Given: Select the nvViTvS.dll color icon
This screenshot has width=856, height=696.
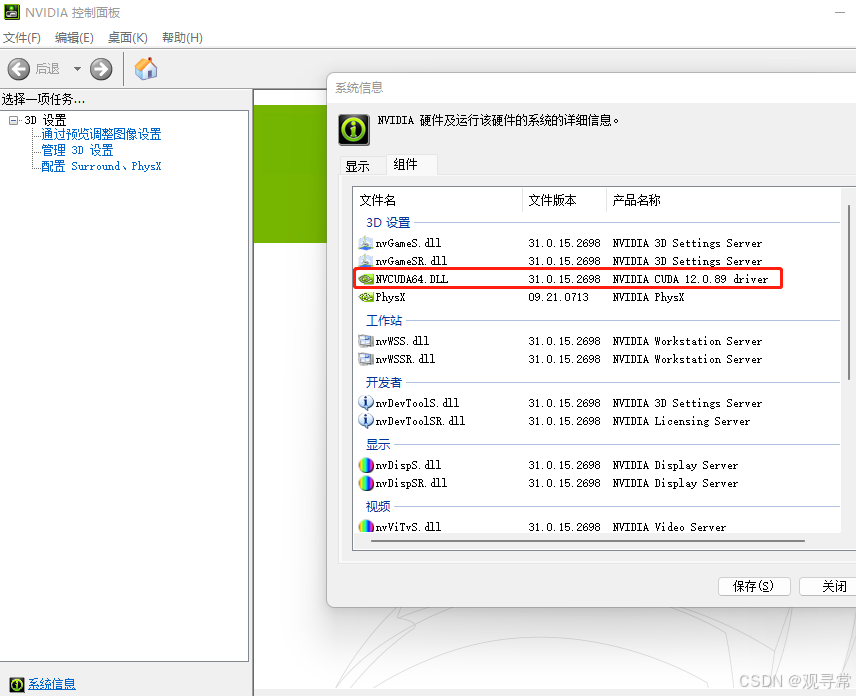Looking at the screenshot, I should pyautogui.click(x=366, y=526).
